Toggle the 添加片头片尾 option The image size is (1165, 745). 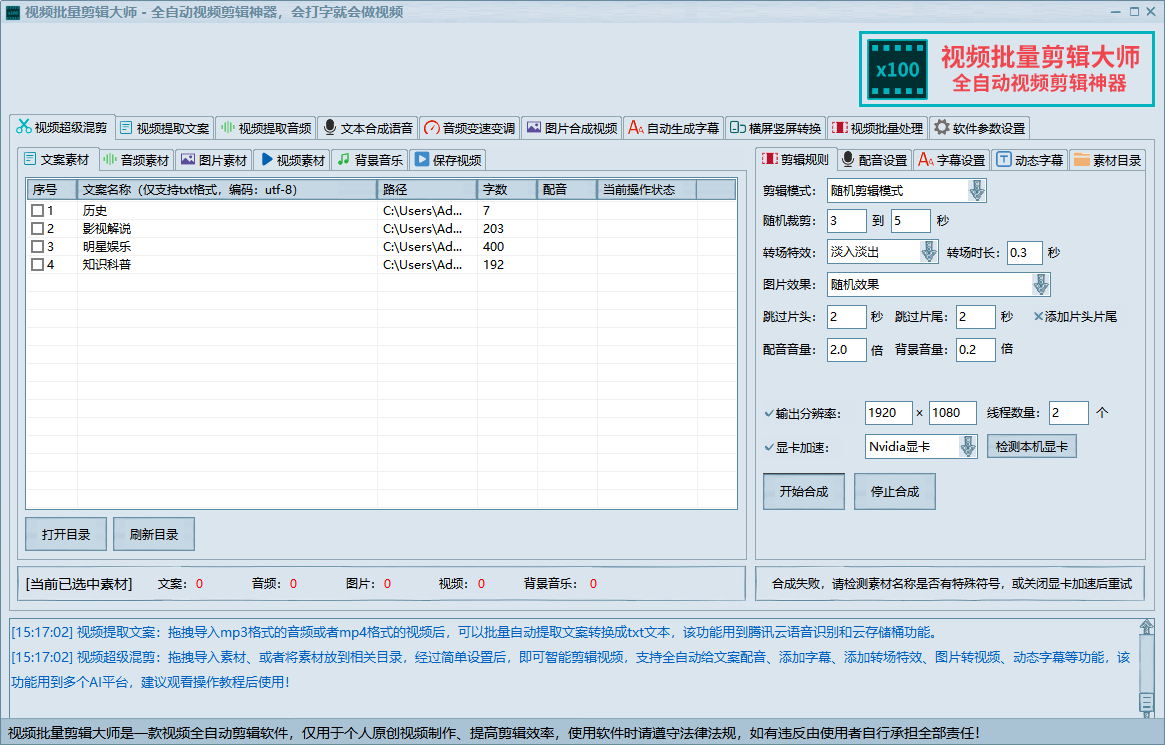tap(1038, 317)
